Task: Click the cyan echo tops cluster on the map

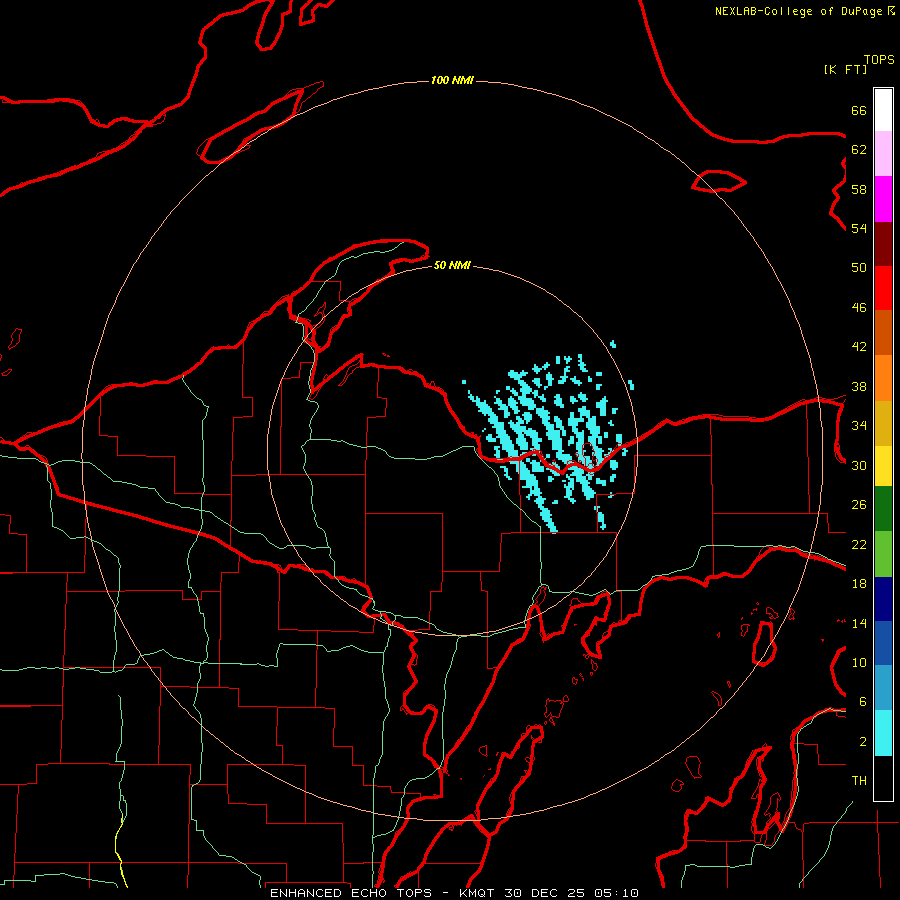Action: 548,437
